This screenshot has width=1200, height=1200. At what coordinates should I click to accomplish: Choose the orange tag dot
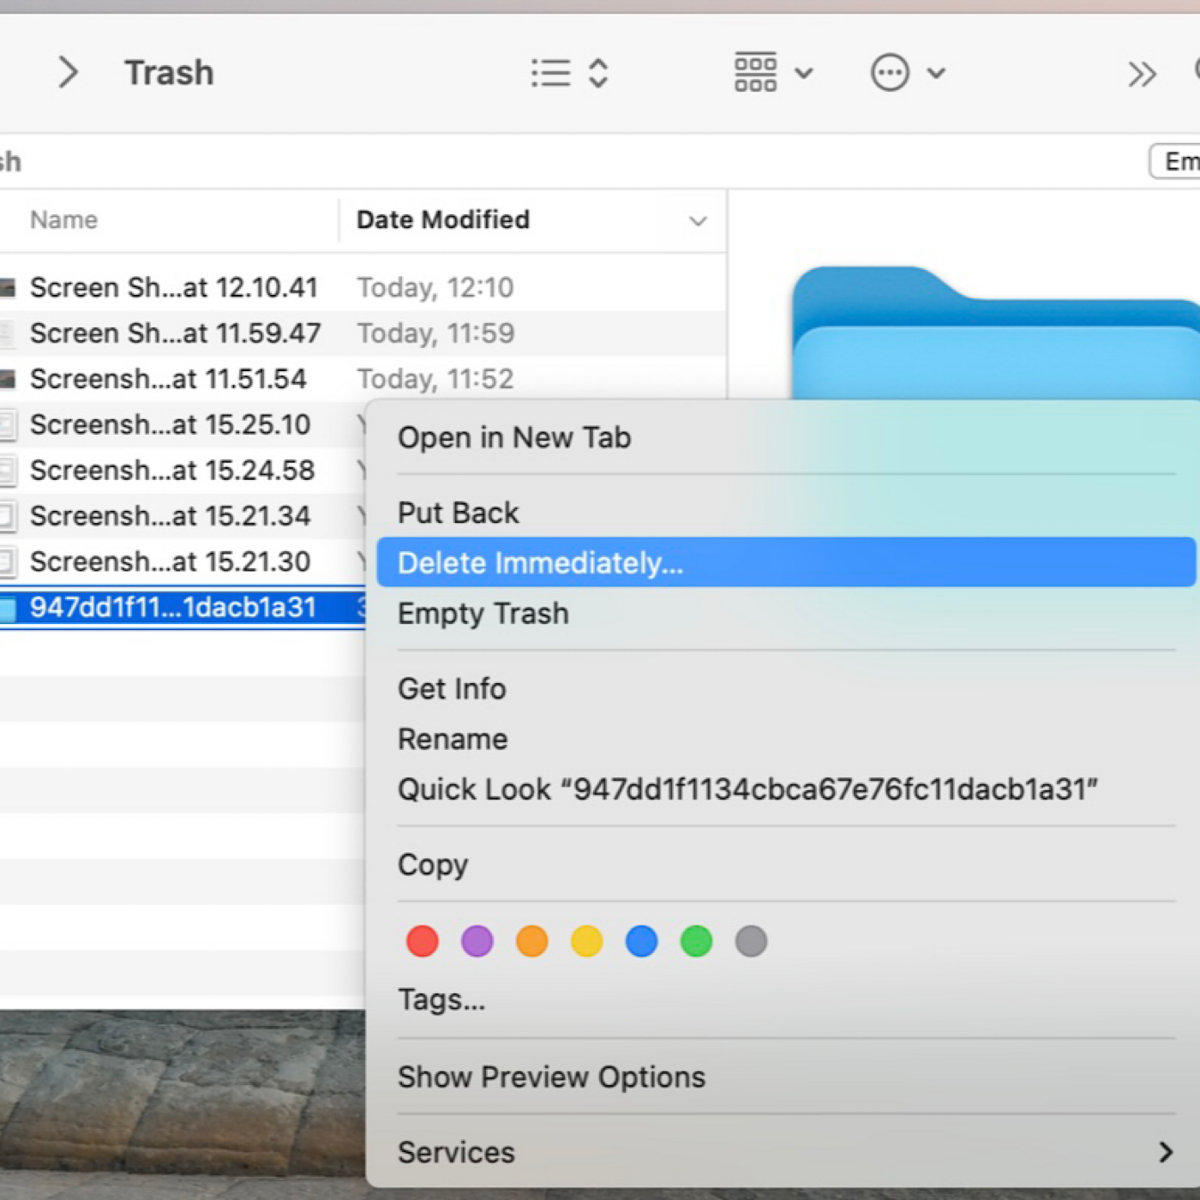(532, 941)
